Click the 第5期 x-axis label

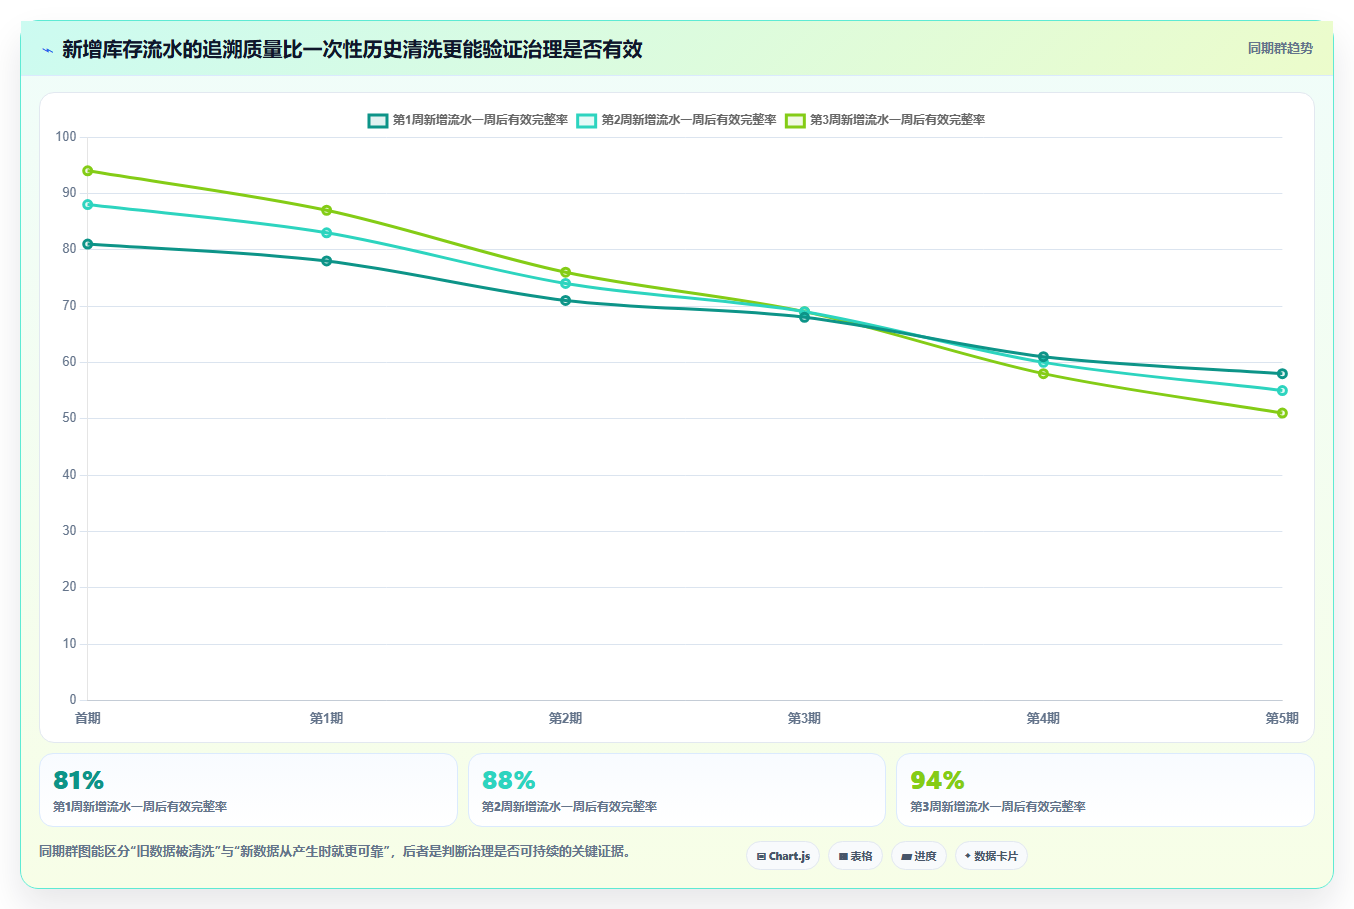[1282, 718]
